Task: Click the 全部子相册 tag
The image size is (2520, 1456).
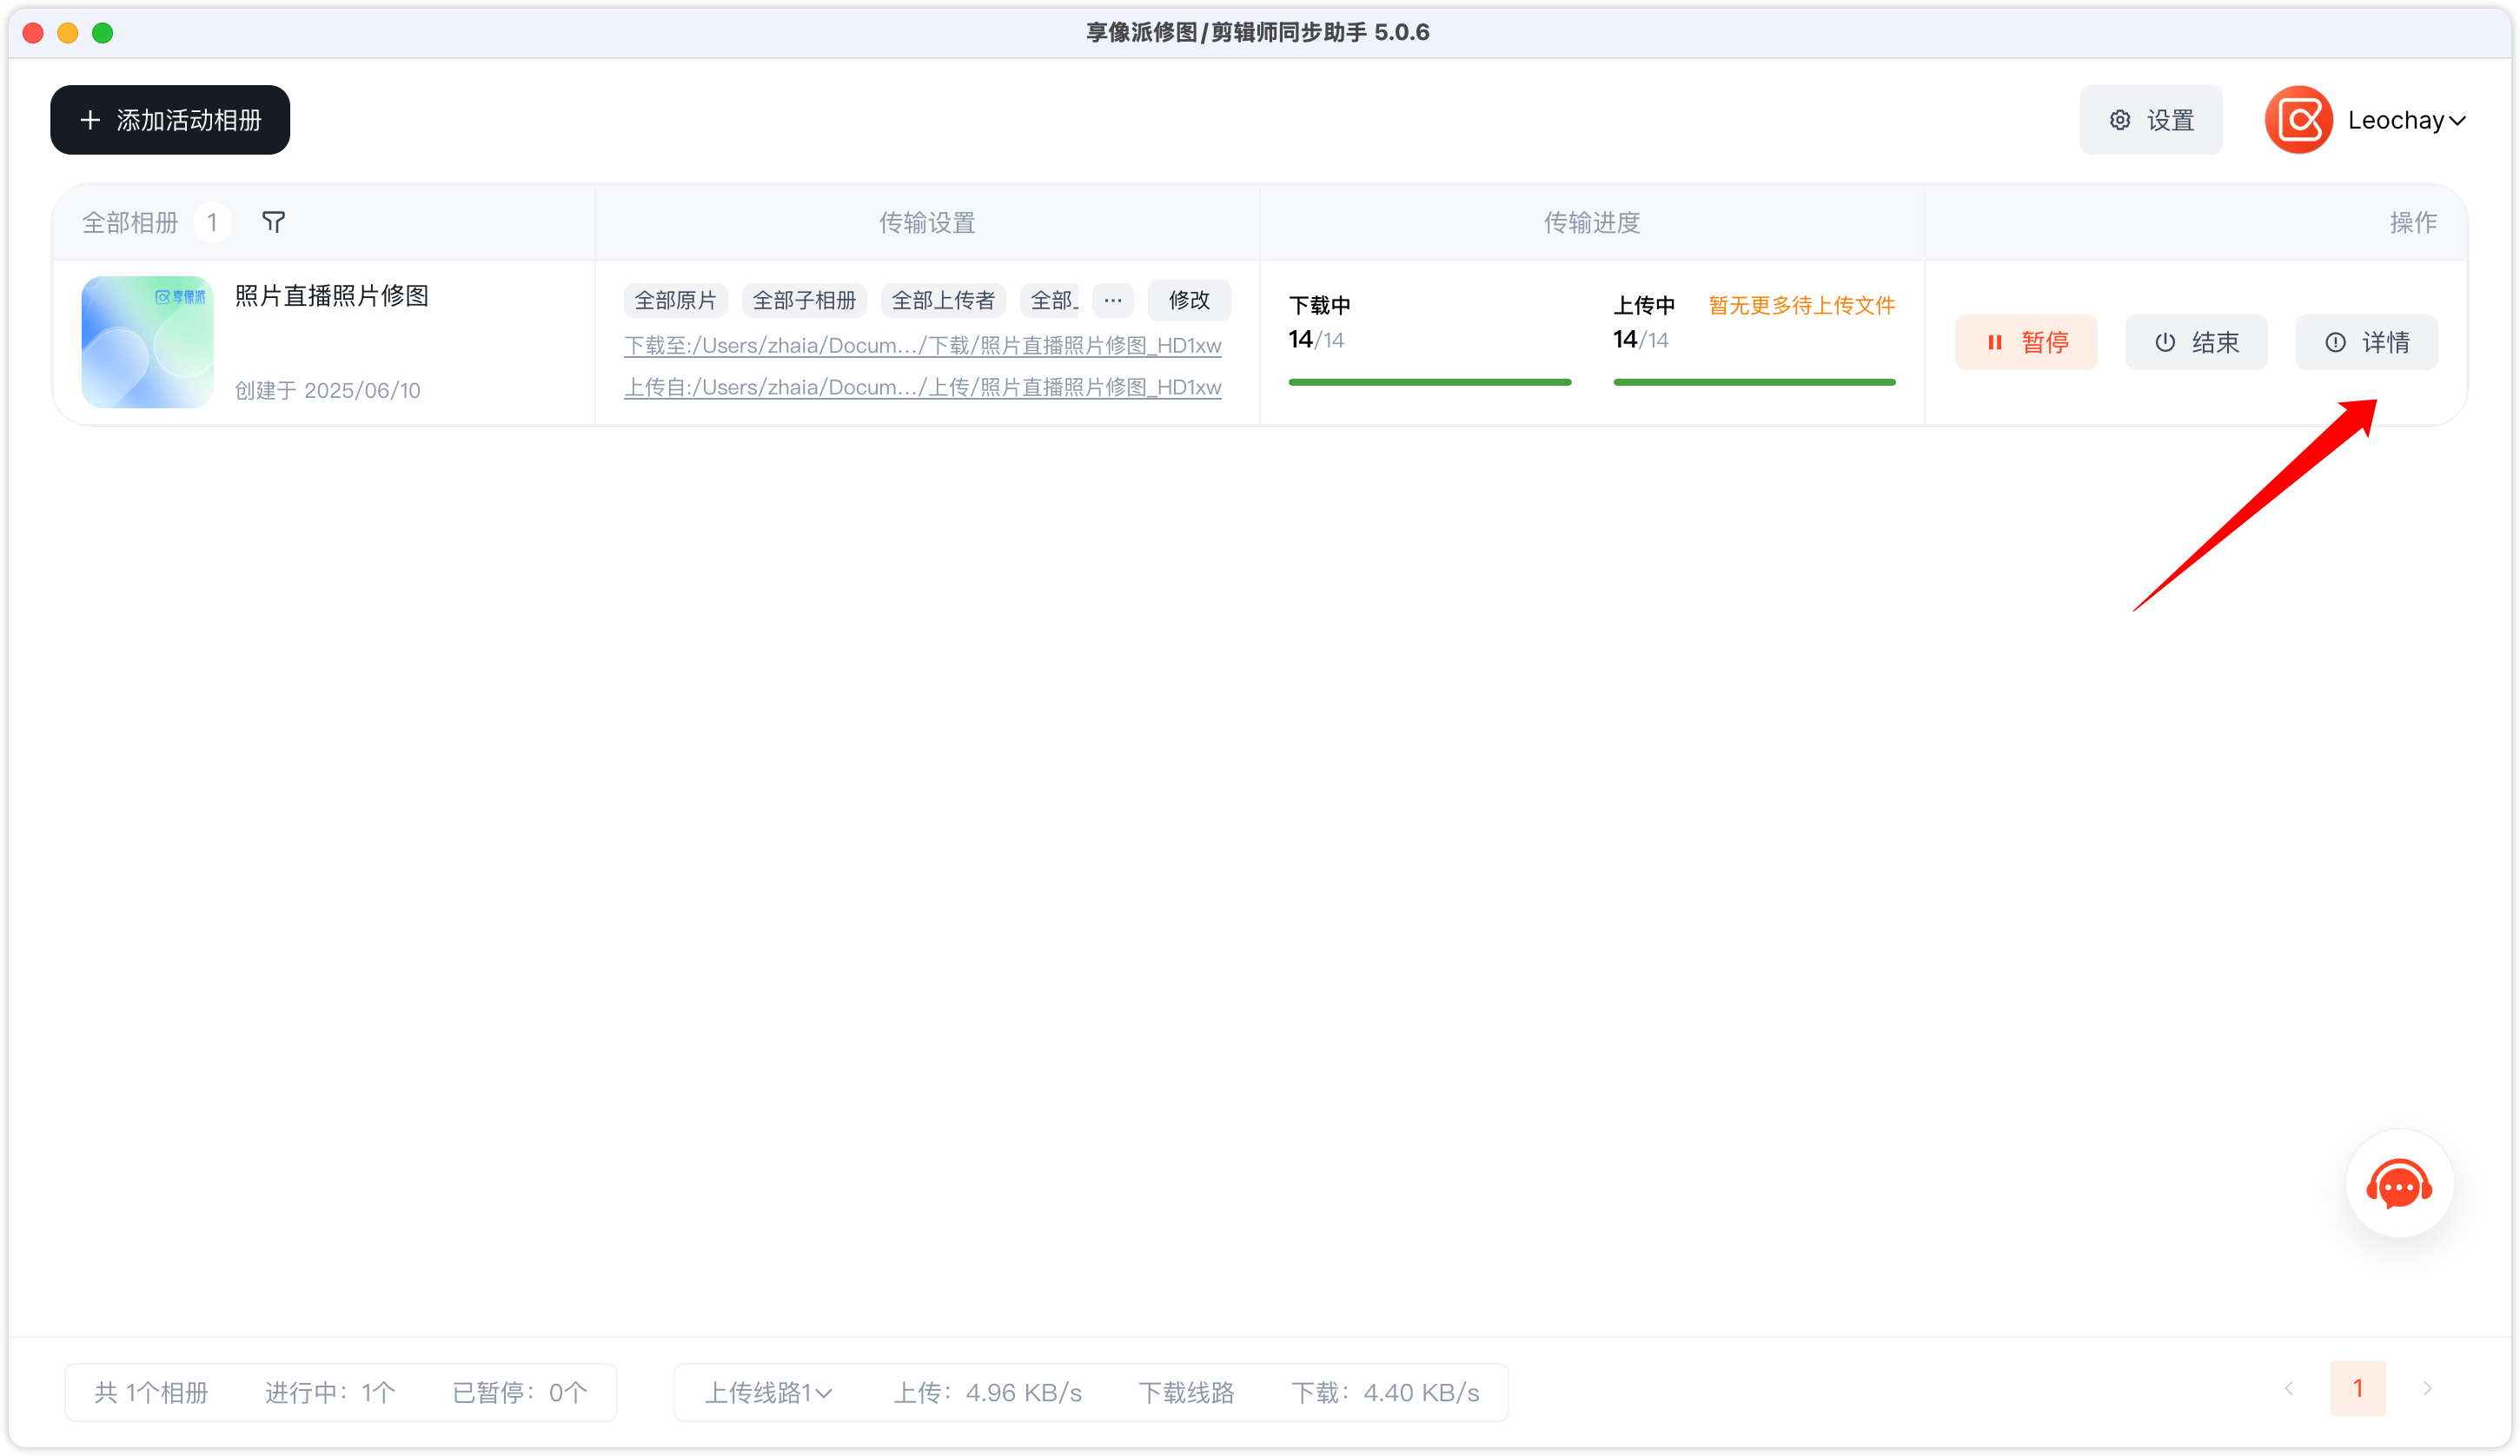Action: 804,301
